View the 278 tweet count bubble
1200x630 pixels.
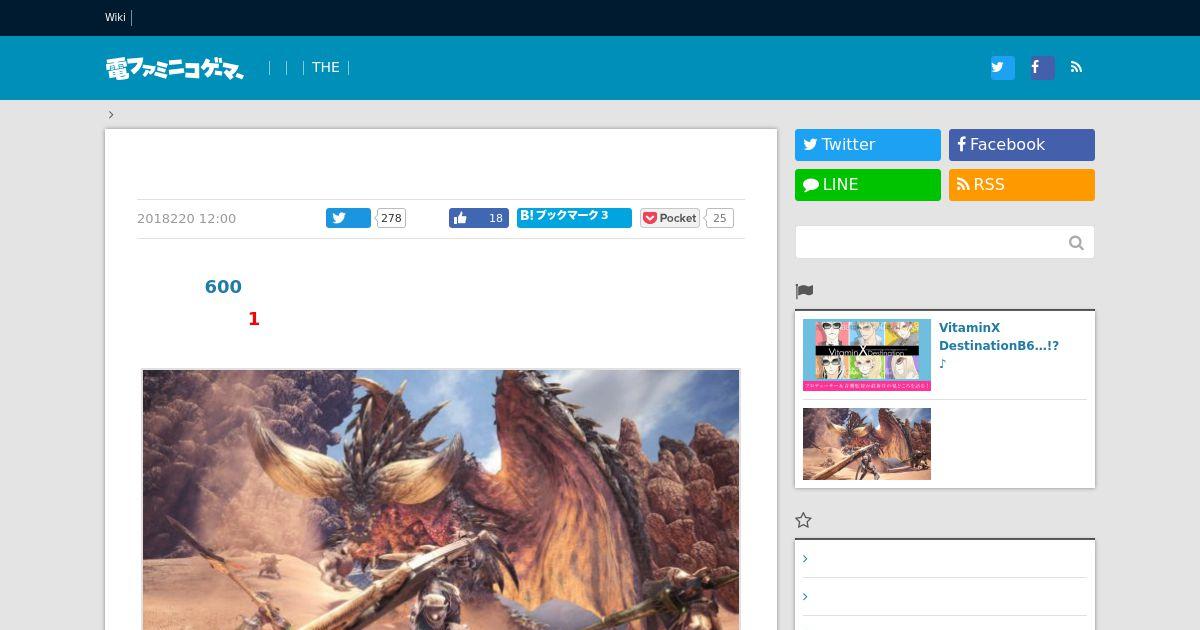pos(391,218)
